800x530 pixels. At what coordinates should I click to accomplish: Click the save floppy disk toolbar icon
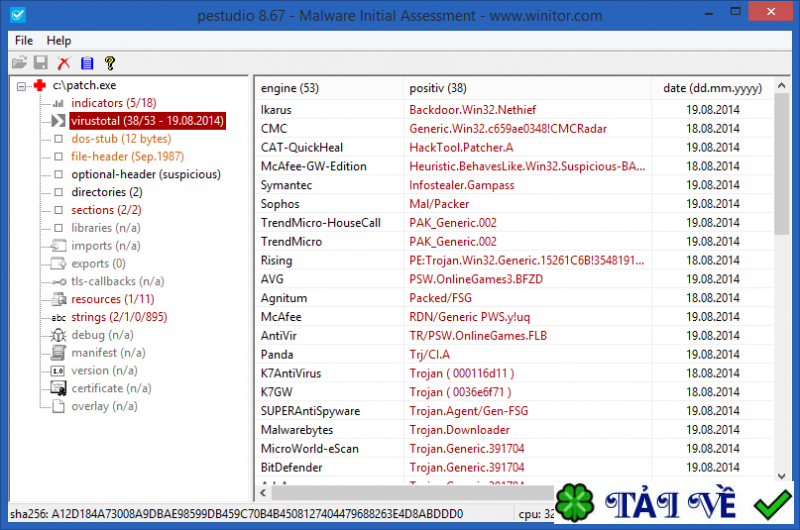[x=41, y=63]
